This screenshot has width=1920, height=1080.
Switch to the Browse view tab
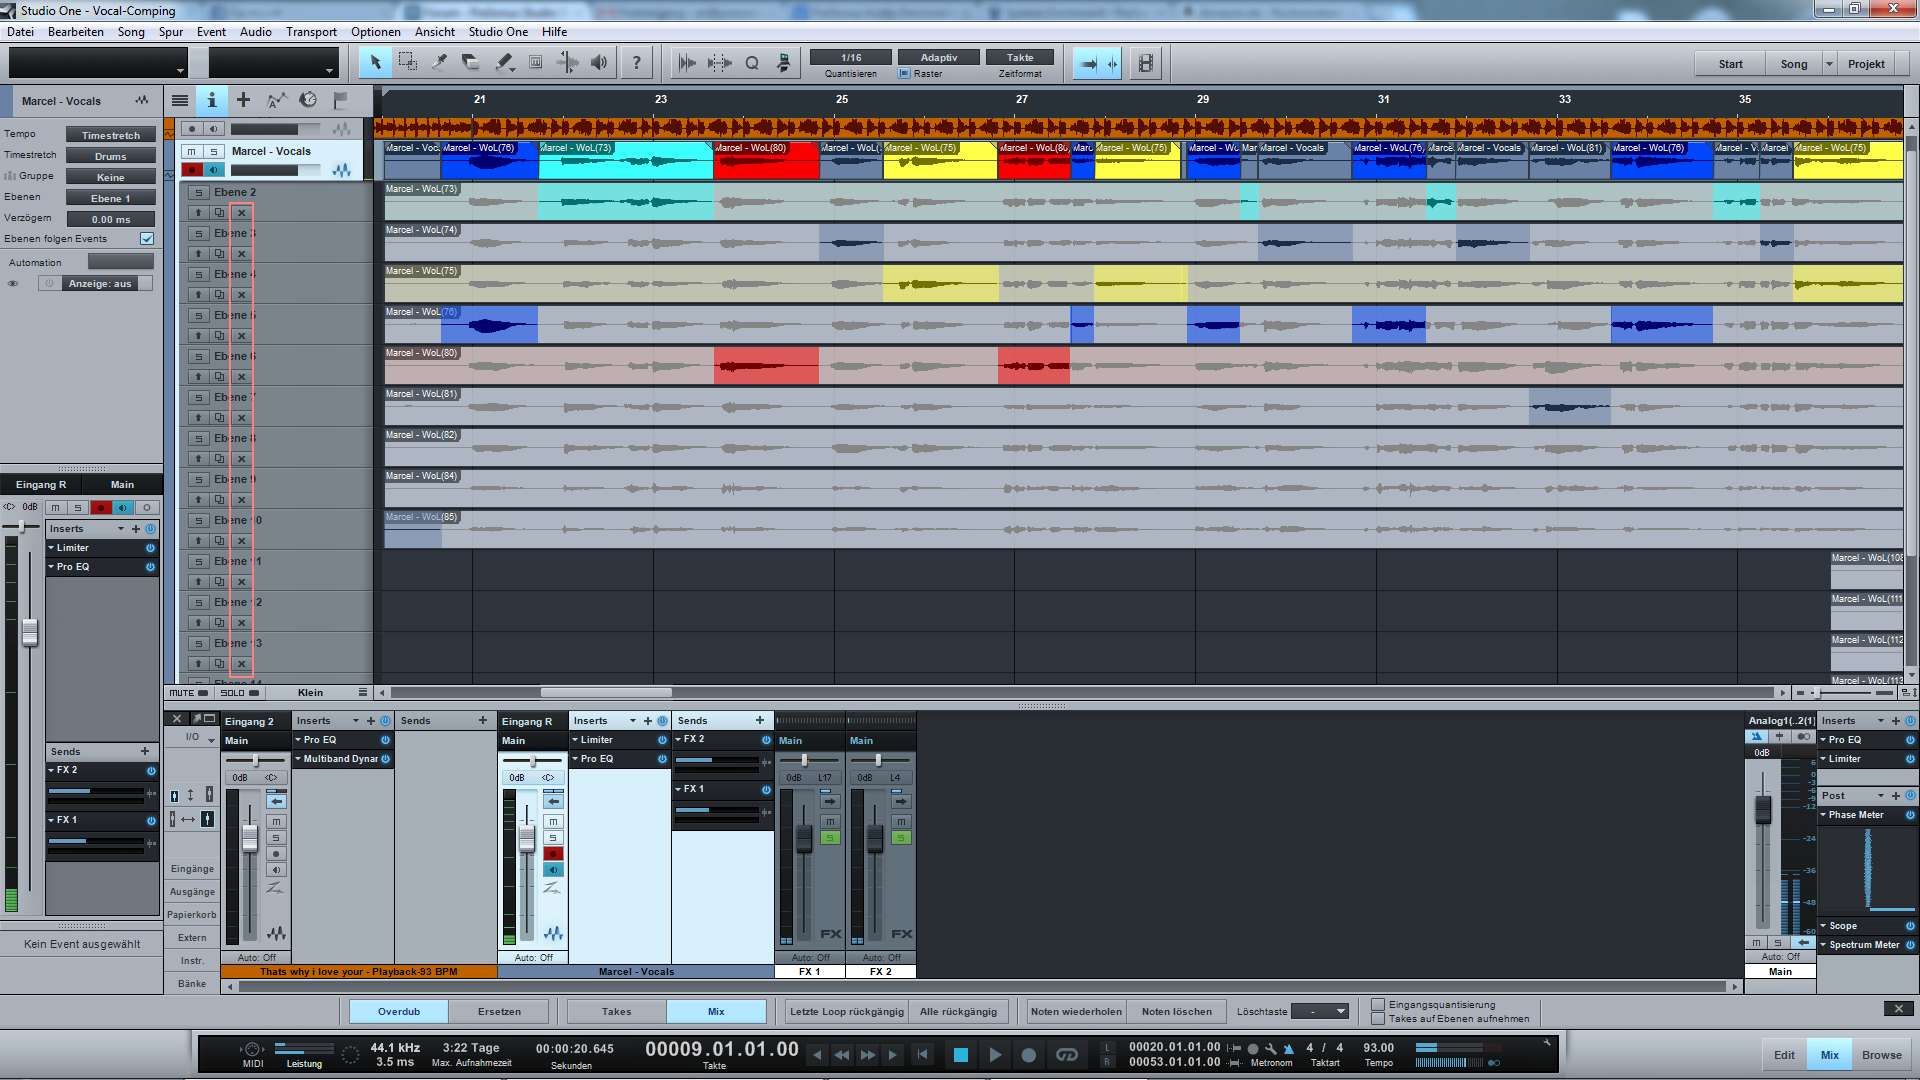point(1881,1055)
